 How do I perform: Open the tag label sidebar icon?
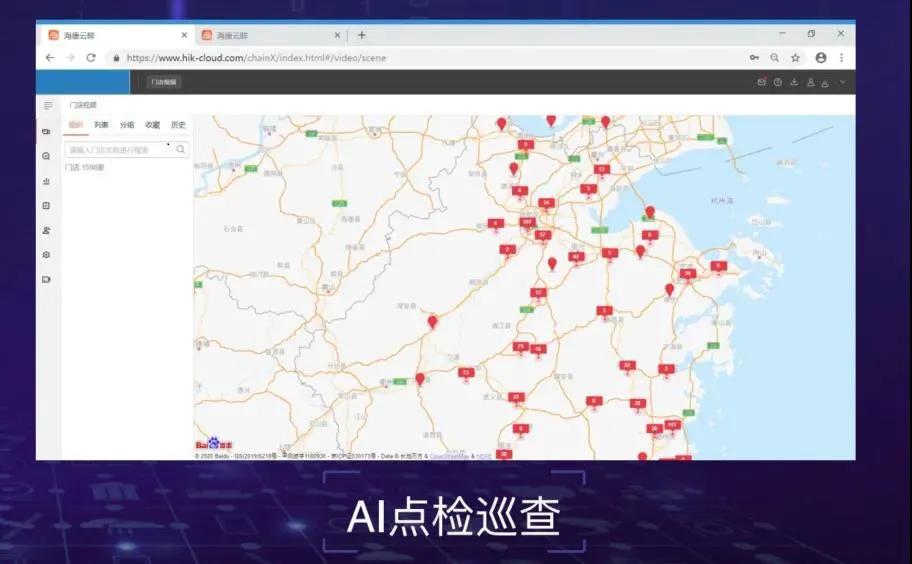pyautogui.click(x=47, y=280)
